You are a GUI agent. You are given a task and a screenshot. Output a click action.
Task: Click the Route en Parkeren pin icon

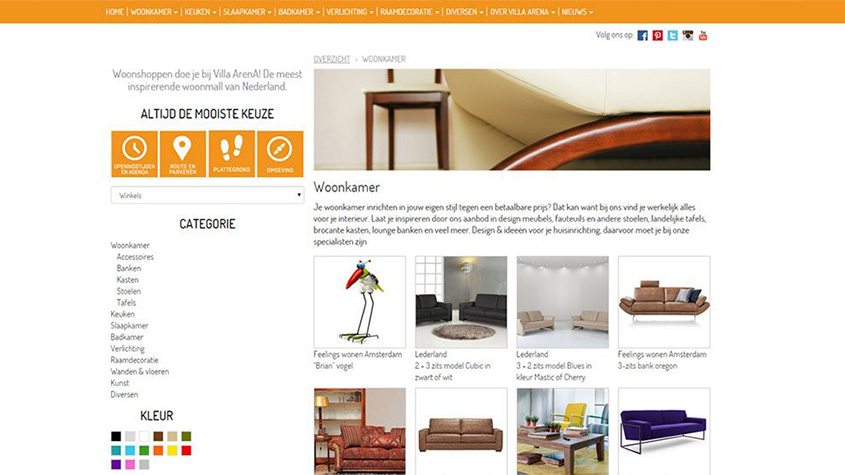(183, 154)
